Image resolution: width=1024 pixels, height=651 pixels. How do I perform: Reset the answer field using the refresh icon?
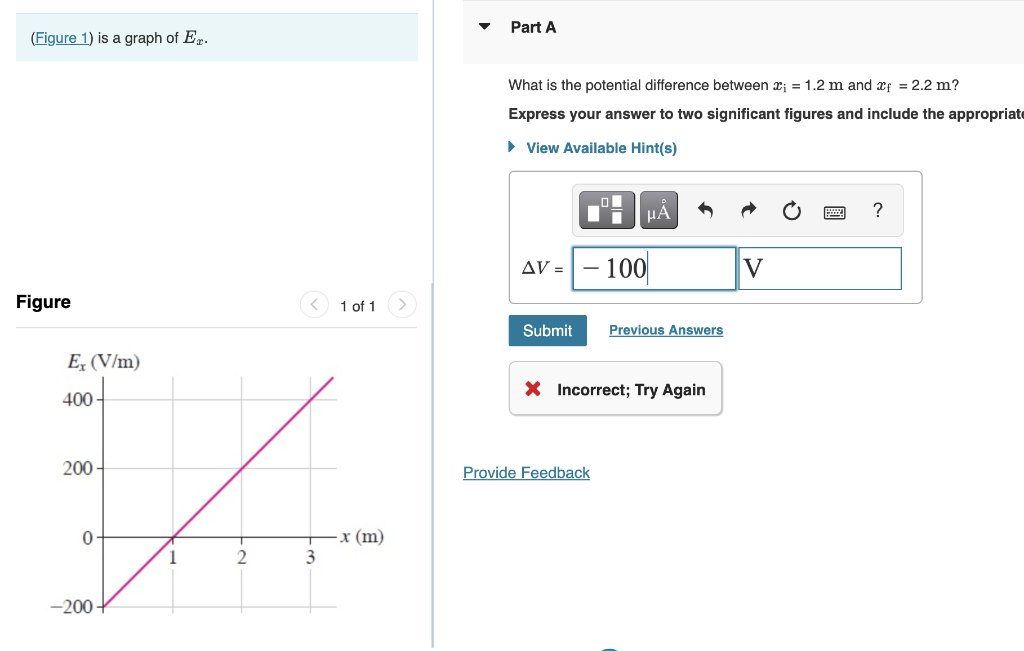click(x=791, y=210)
